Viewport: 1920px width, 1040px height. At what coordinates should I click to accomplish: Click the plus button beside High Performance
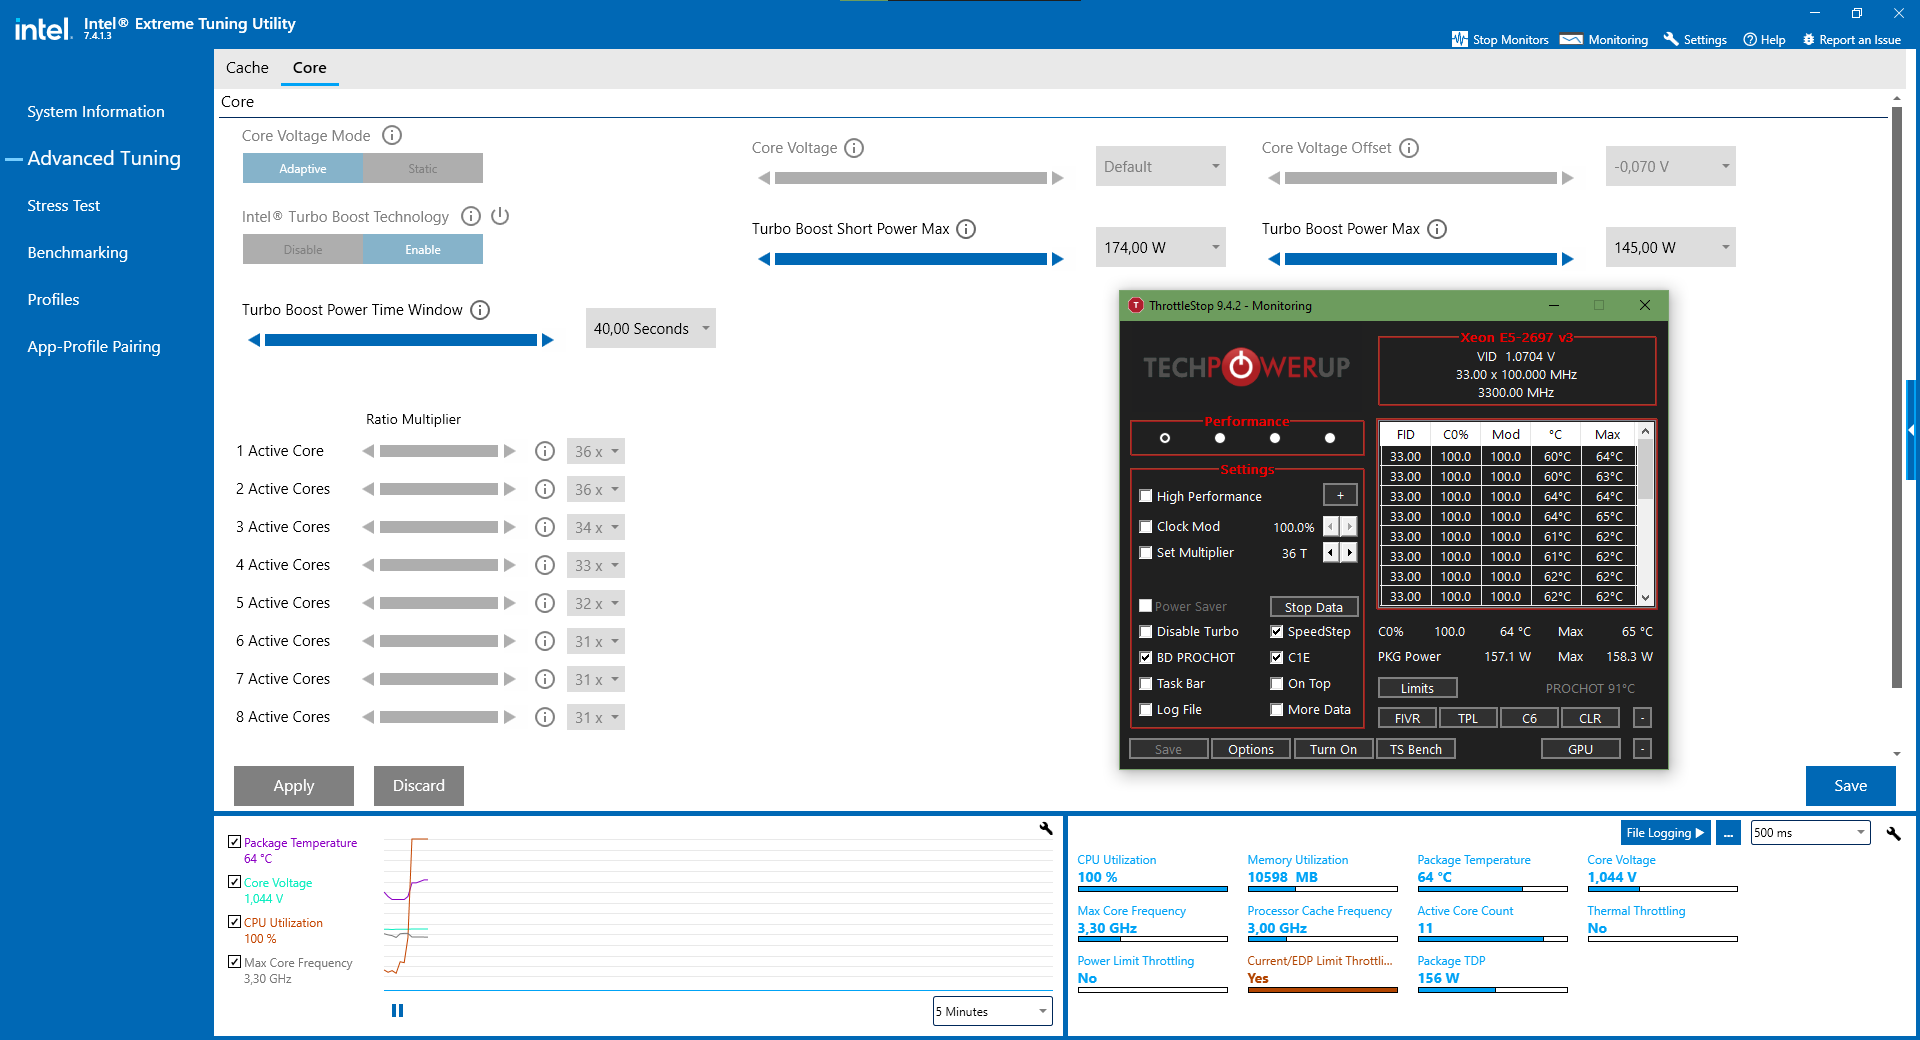click(1340, 495)
